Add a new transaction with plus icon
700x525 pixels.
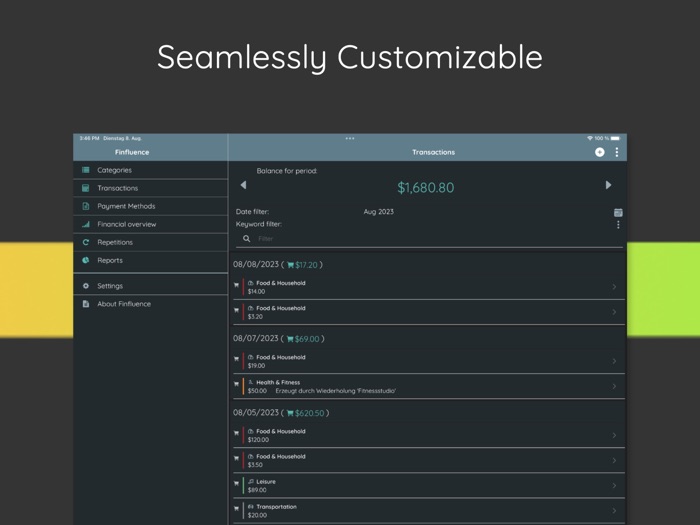[x=600, y=152]
